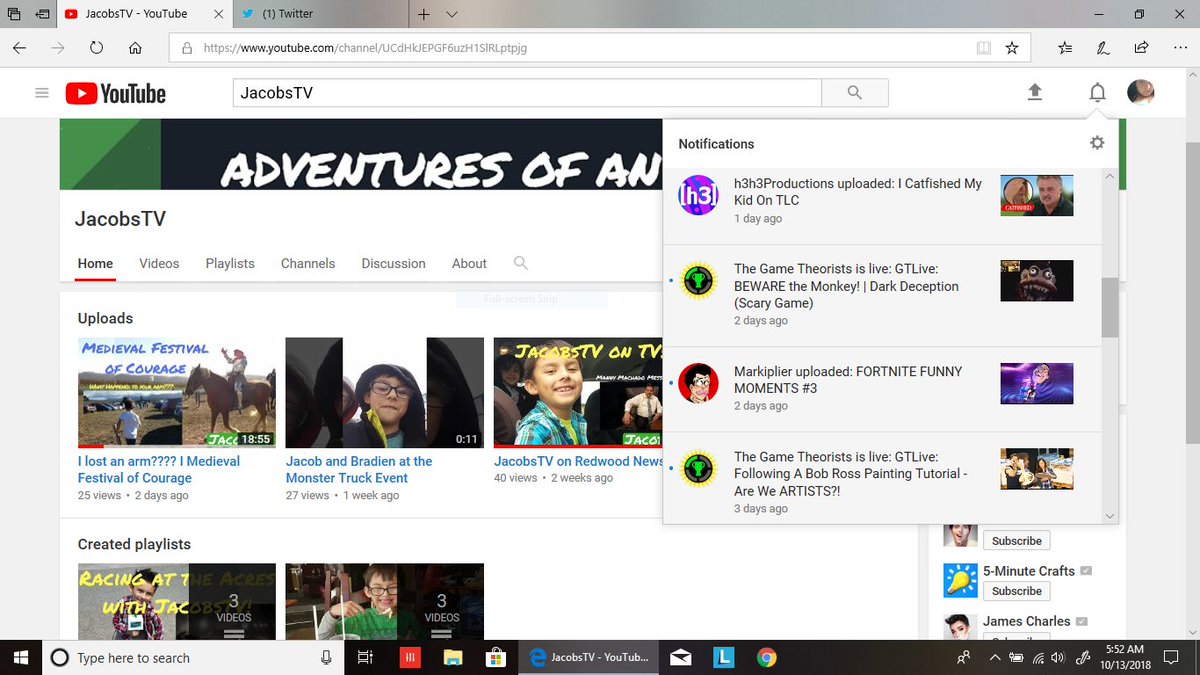
Task: Click Game Theorists avatar on BEWARE the Monkey
Action: pyautogui.click(x=698, y=281)
